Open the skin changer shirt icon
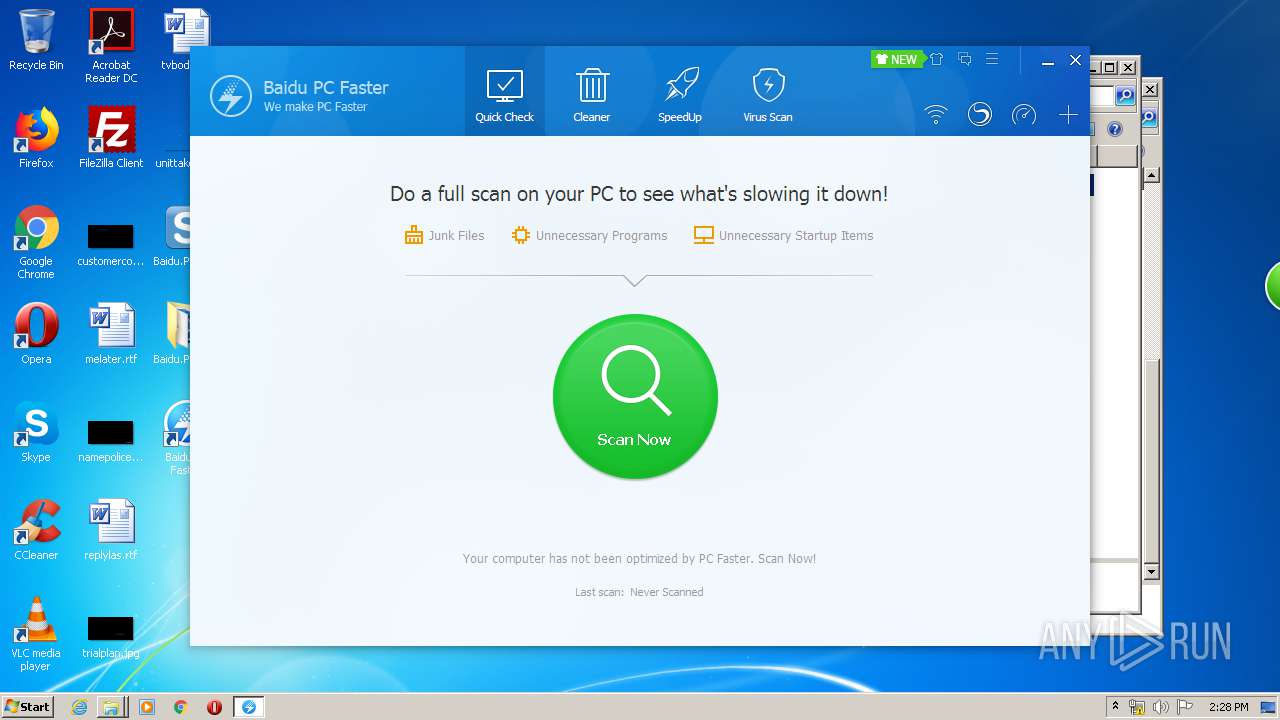 pyautogui.click(x=937, y=59)
